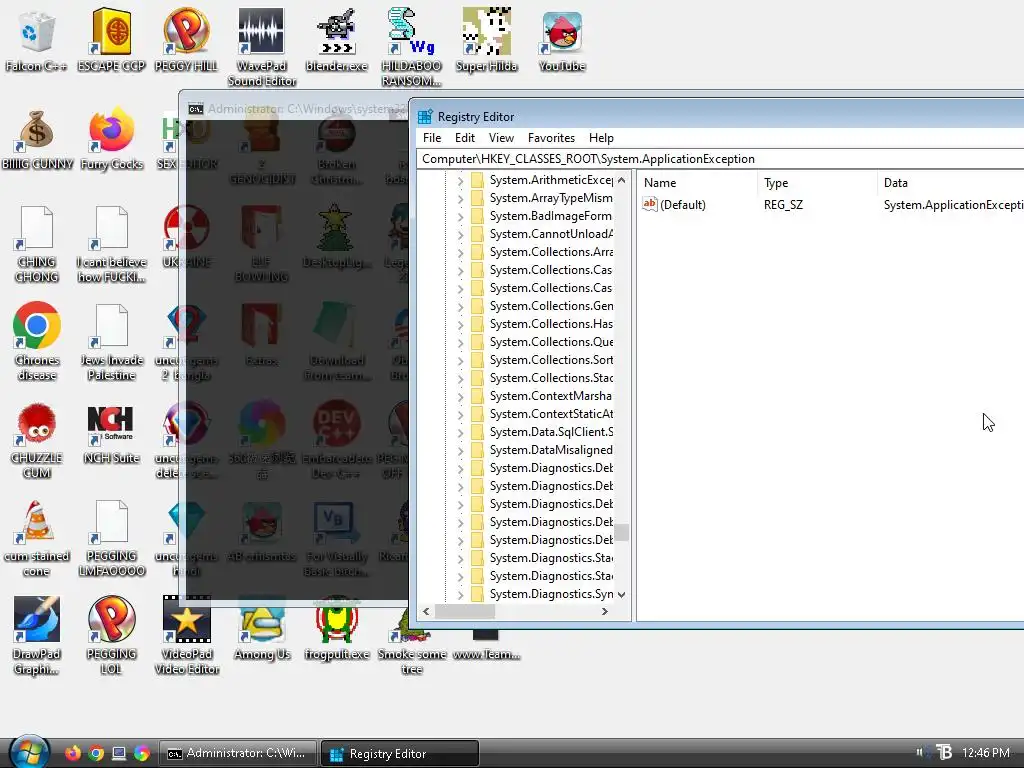Expand the System.Collections.Sort key chevron
The width and height of the screenshot is (1024, 768).
460,360
